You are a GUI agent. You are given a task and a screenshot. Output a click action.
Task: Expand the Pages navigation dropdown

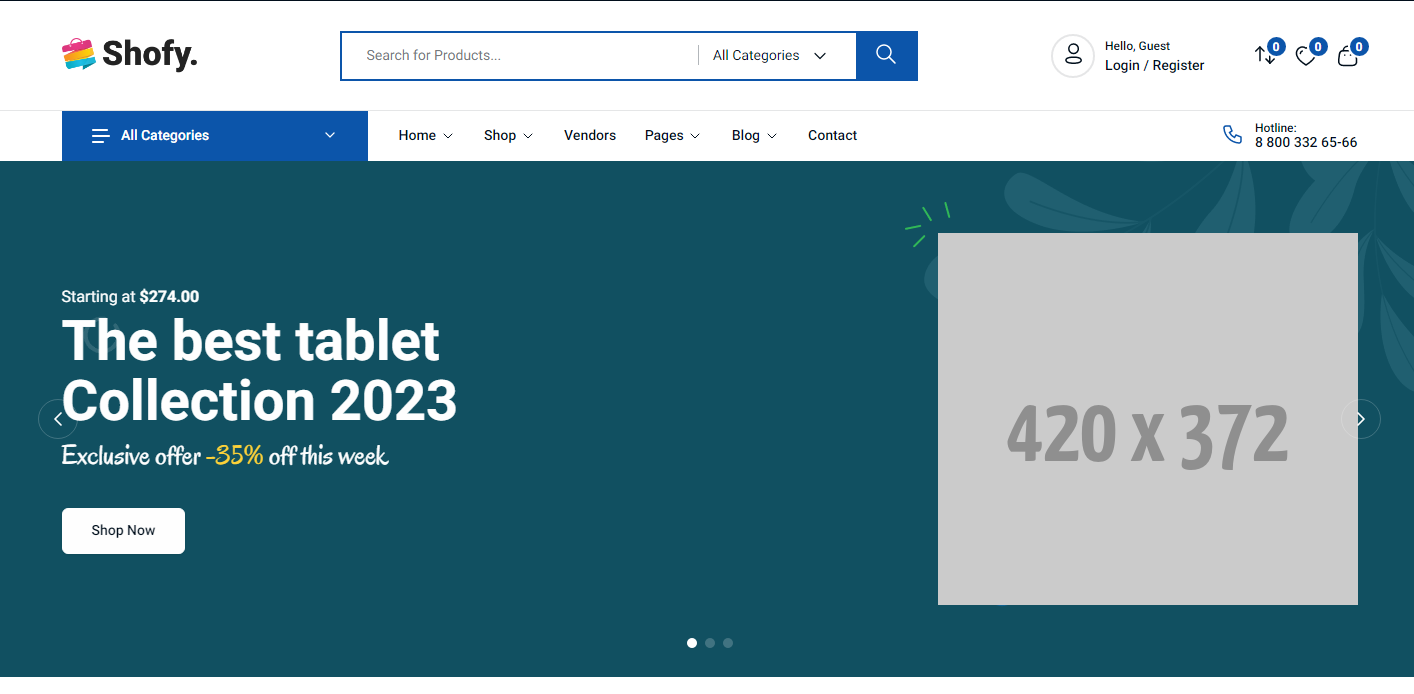[672, 136]
